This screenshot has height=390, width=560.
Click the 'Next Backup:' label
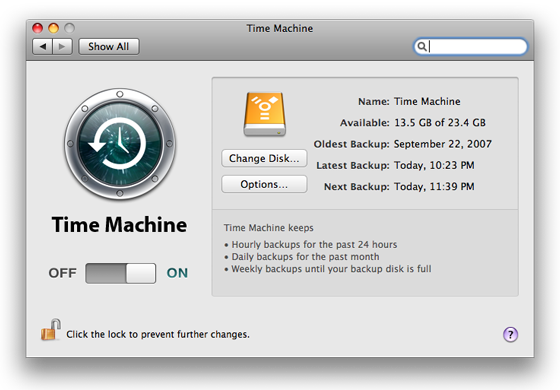pyautogui.click(x=357, y=186)
